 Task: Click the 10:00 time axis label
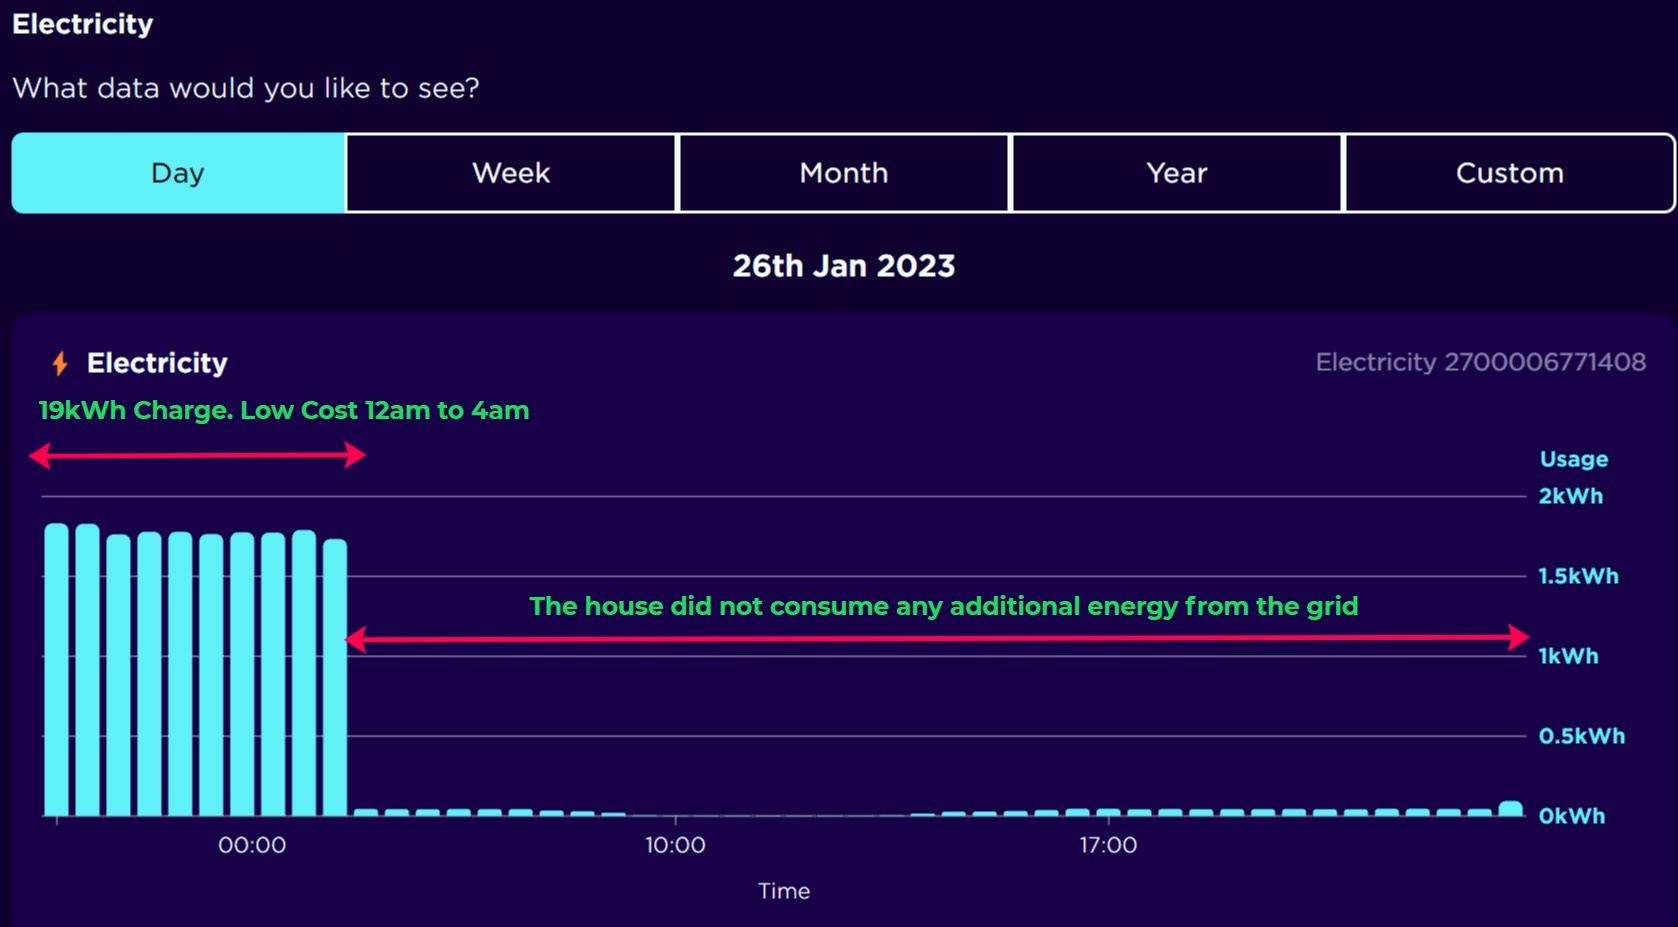point(675,845)
